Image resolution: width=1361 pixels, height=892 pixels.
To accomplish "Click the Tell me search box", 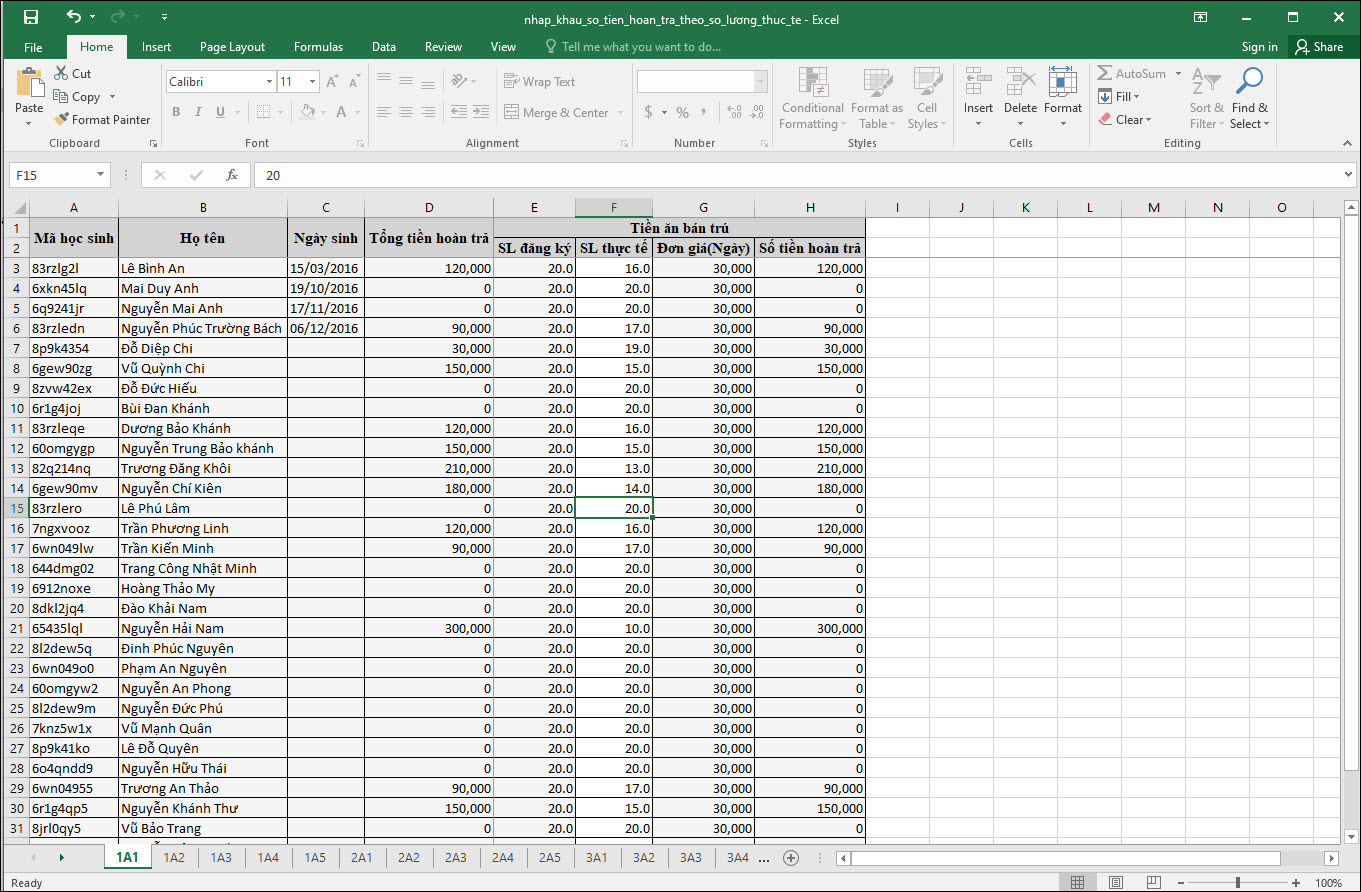I will click(640, 47).
